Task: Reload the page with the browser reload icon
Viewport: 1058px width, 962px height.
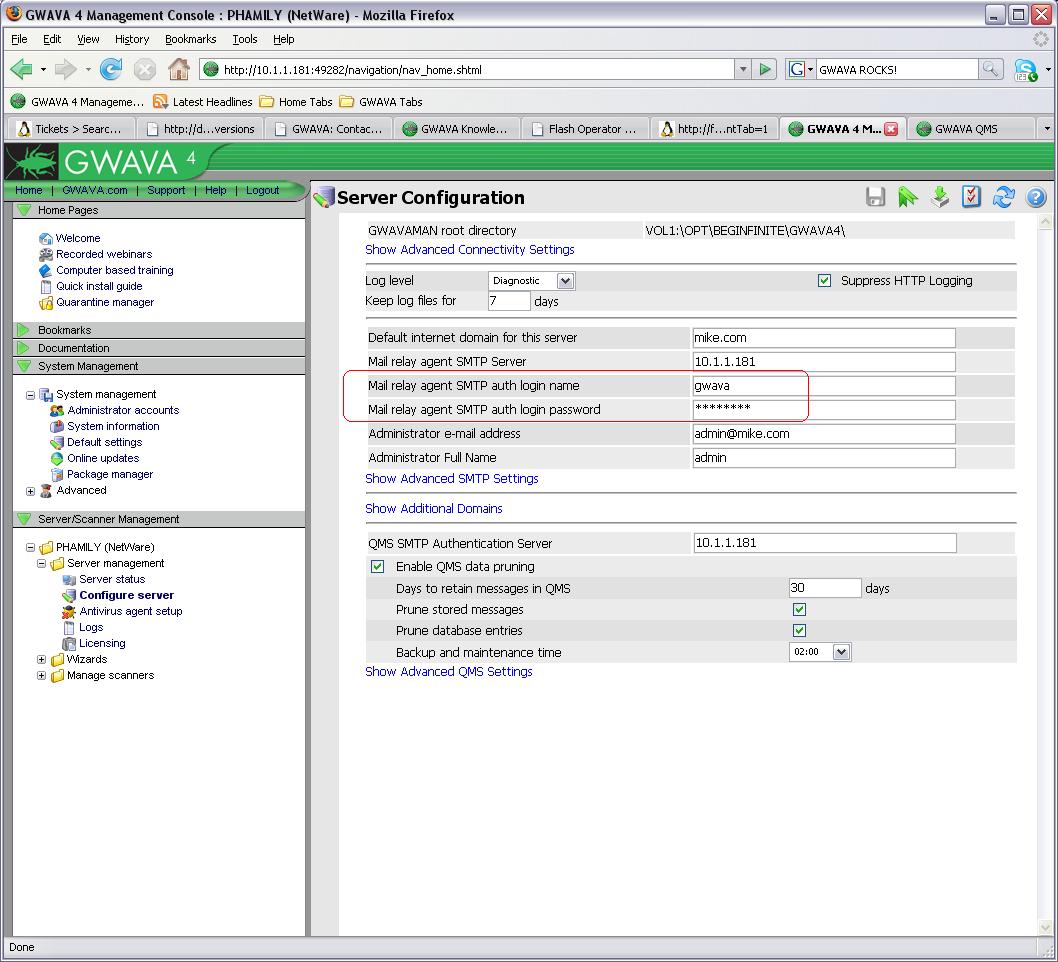Action: [111, 69]
